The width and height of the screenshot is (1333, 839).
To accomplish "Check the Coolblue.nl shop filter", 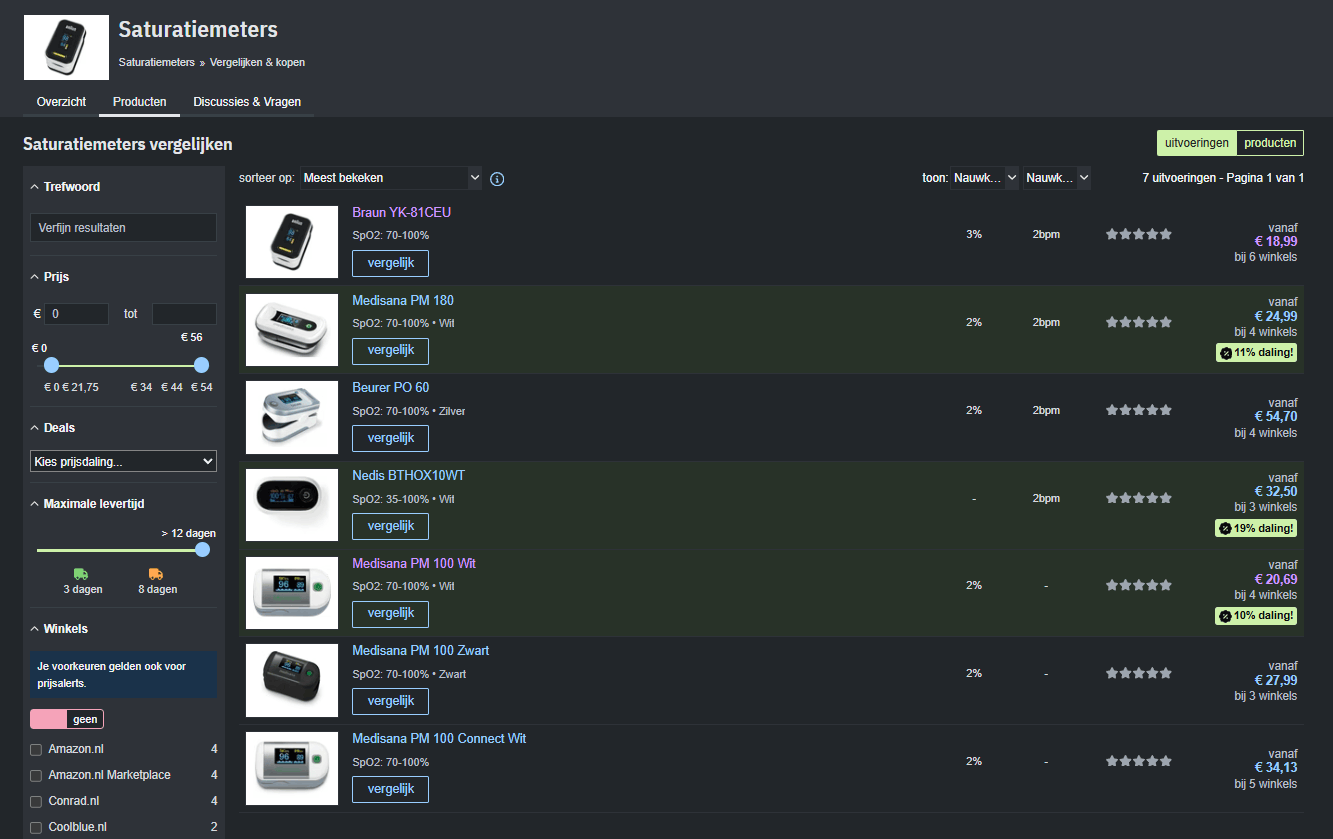I will pyautogui.click(x=36, y=827).
